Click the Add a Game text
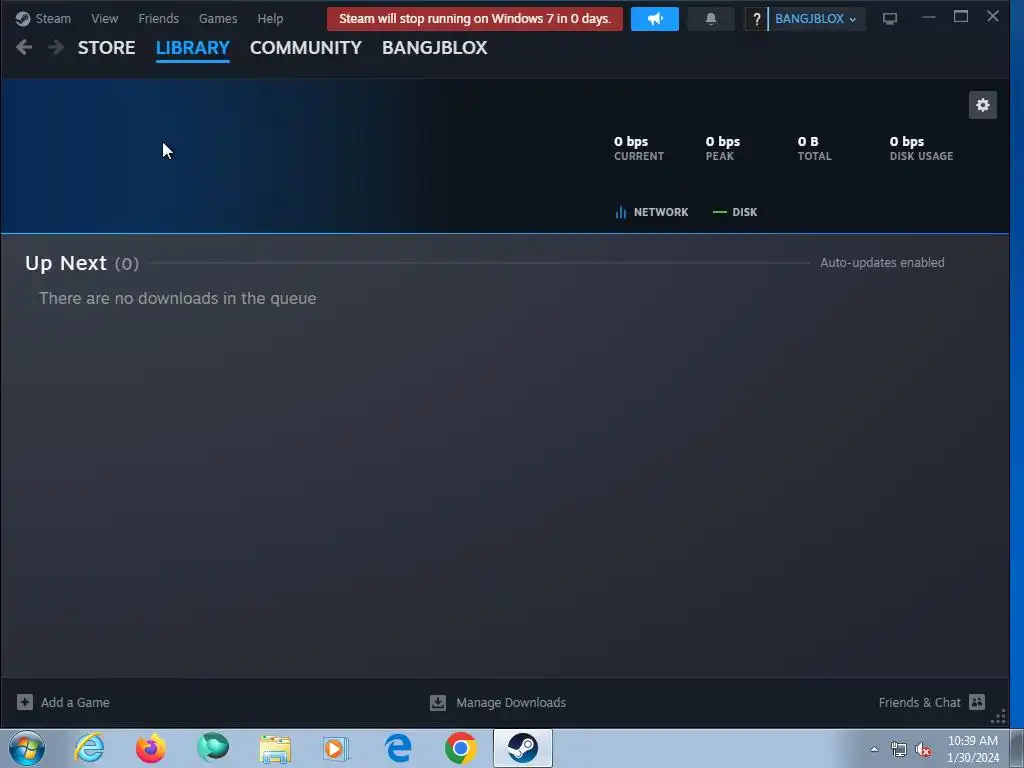1024x768 pixels. pos(75,703)
